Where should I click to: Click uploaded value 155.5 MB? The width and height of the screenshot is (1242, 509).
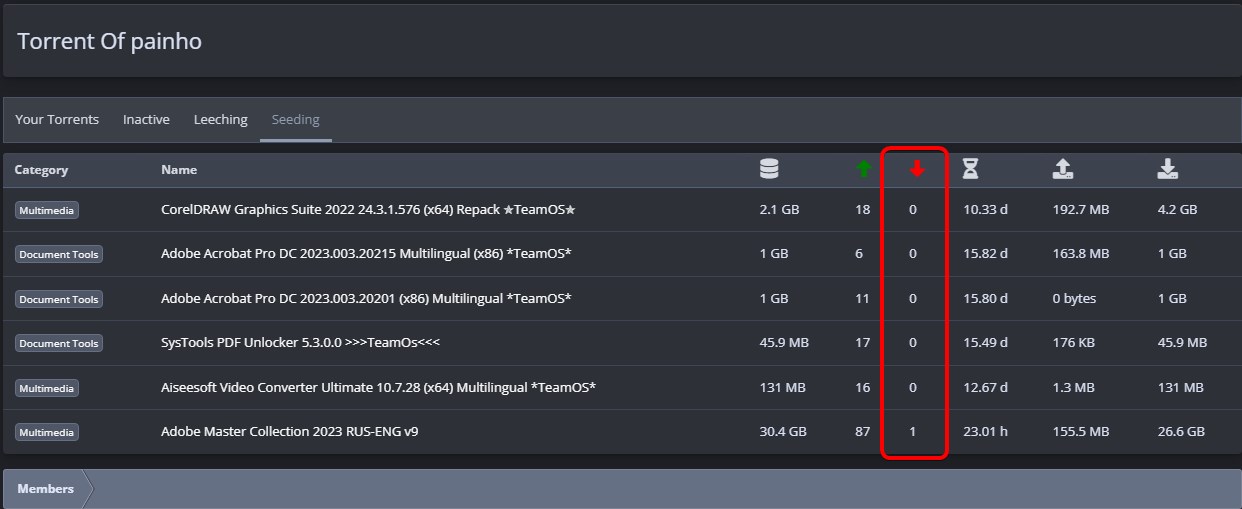[x=1081, y=432]
